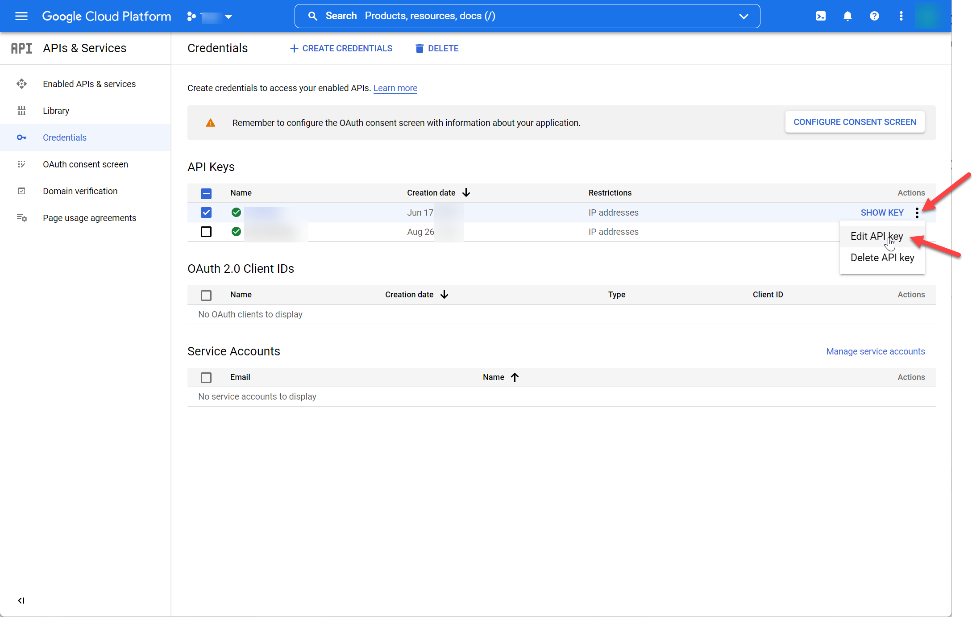
Task: Focus the Search products and resources field
Action: click(527, 16)
